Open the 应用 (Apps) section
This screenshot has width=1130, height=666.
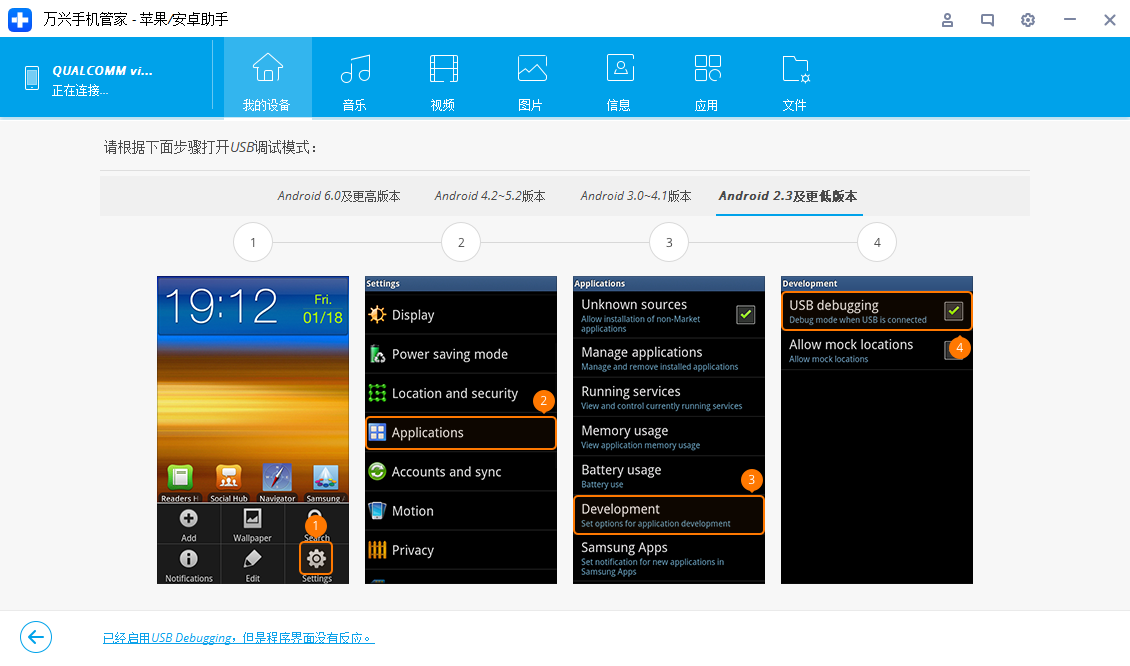[707, 78]
